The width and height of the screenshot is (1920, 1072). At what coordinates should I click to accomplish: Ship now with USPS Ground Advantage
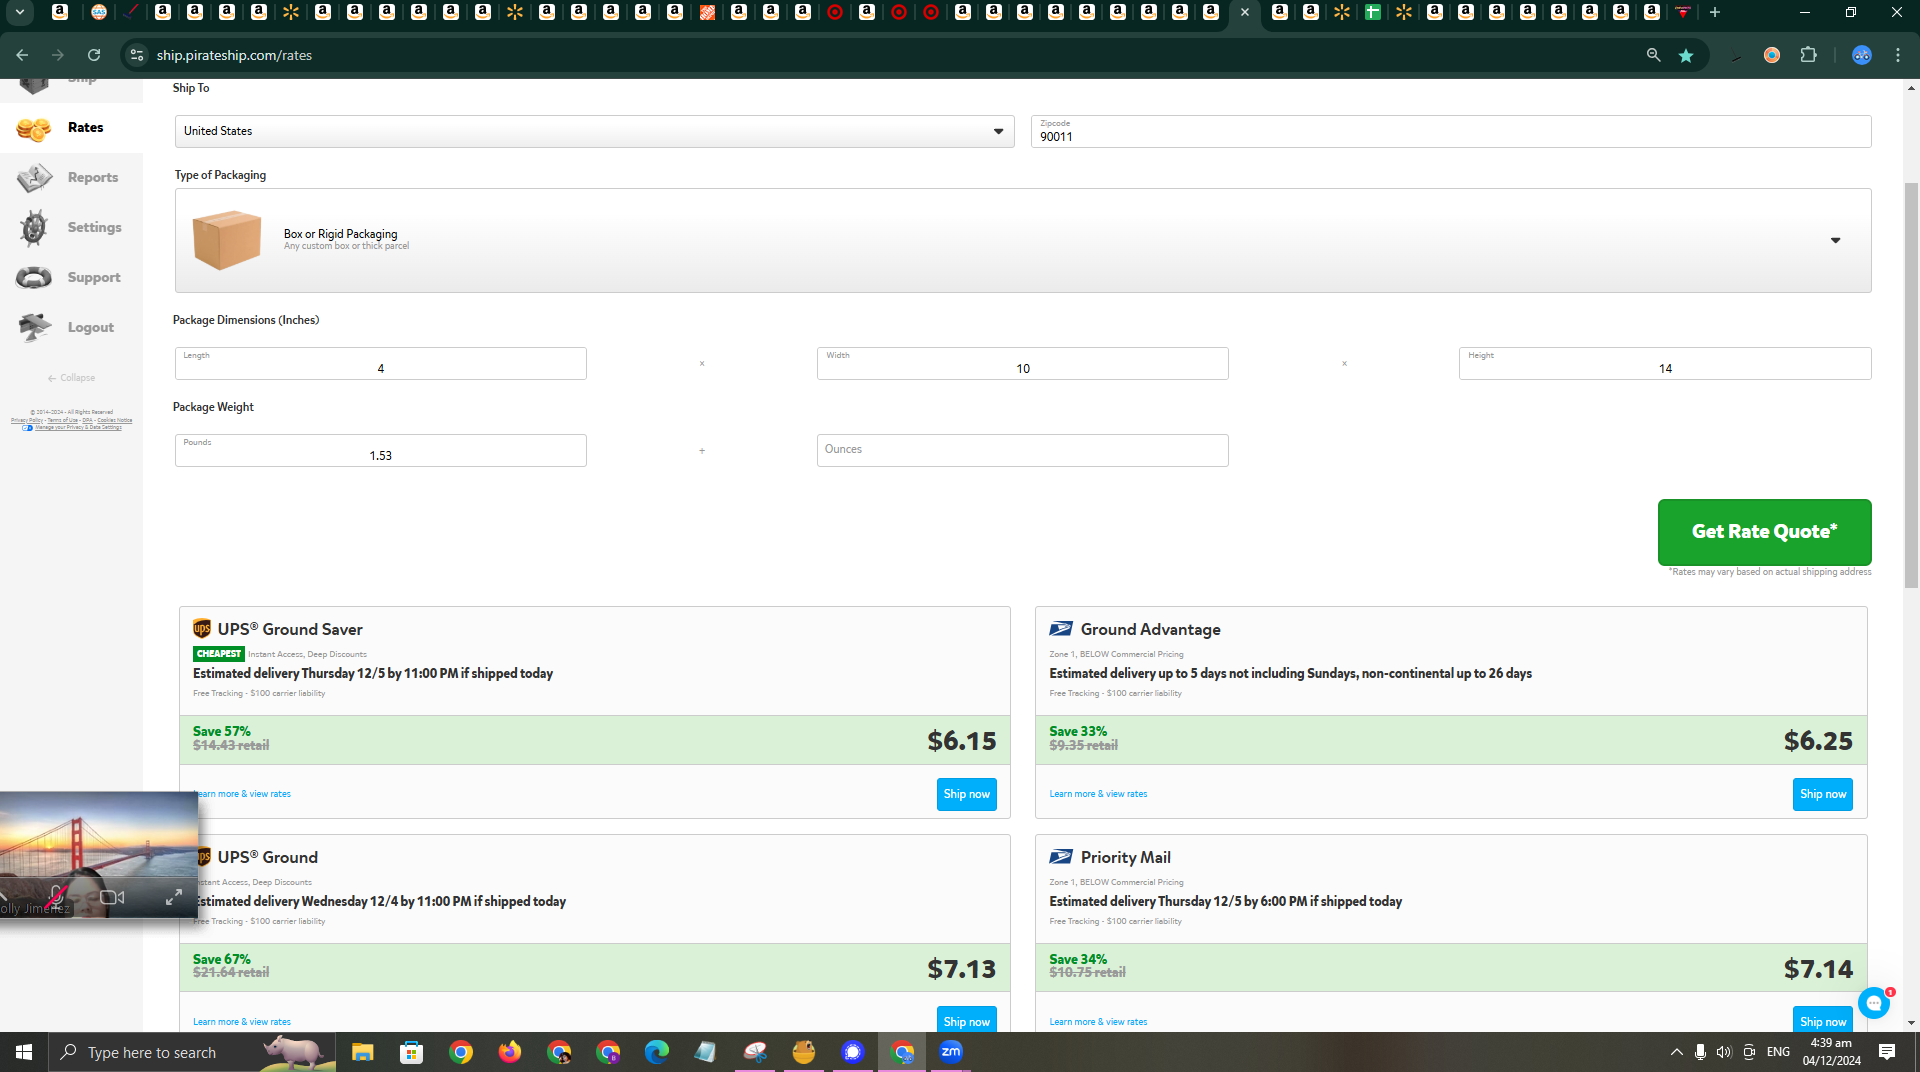1822,794
